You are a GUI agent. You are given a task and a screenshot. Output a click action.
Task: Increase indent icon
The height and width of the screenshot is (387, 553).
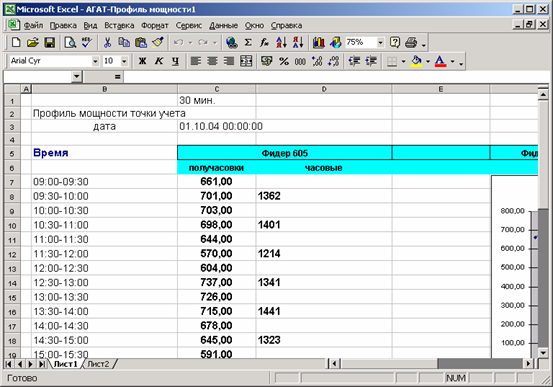pyautogui.click(x=371, y=61)
